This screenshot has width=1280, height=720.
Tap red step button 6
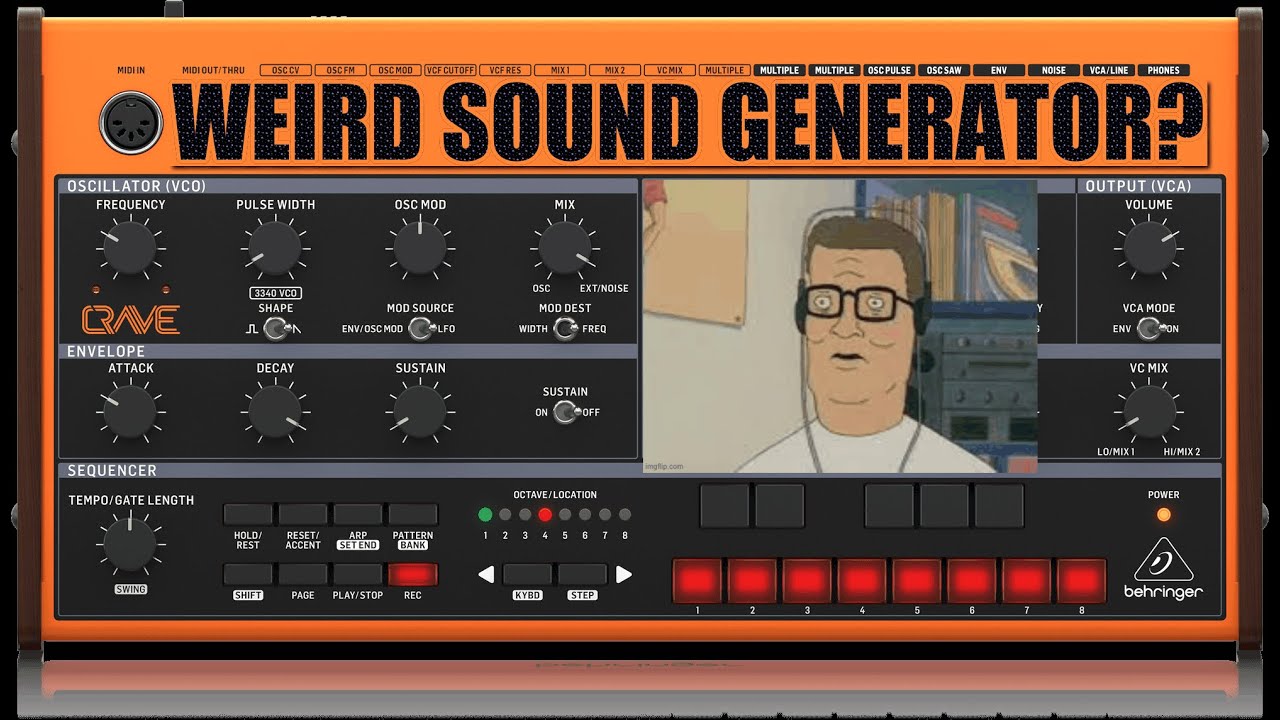click(x=972, y=581)
